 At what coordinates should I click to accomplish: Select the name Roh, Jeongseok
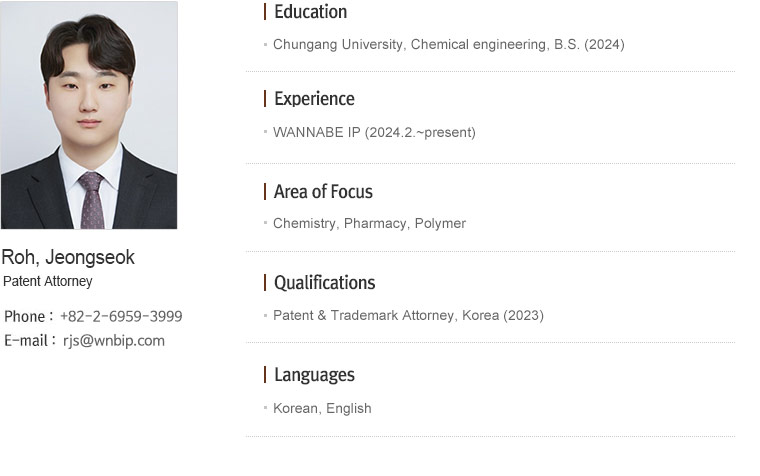coord(68,257)
